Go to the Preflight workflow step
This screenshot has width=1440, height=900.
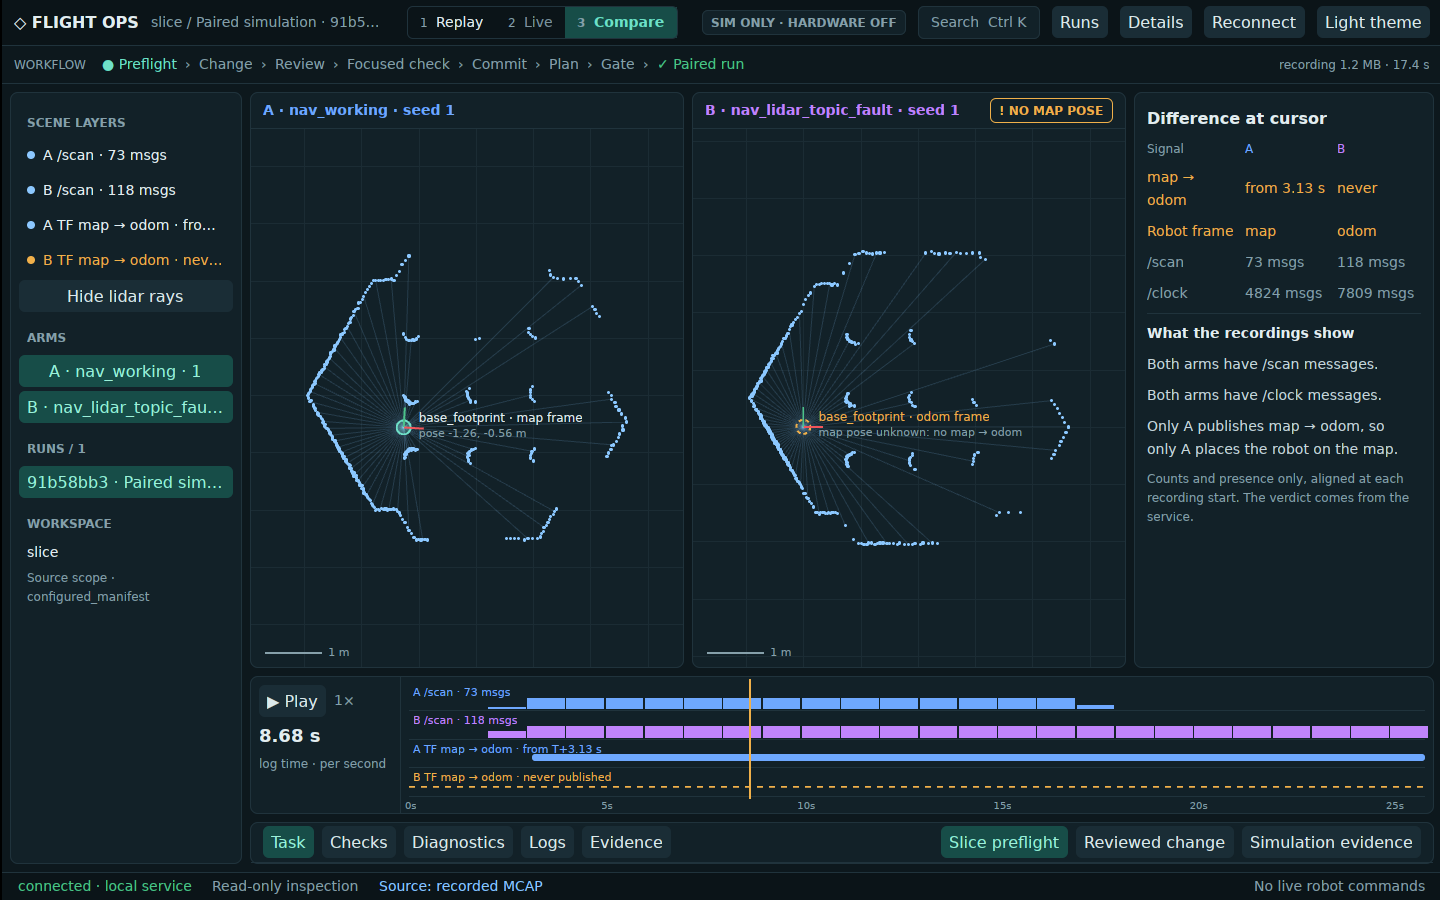[140, 64]
